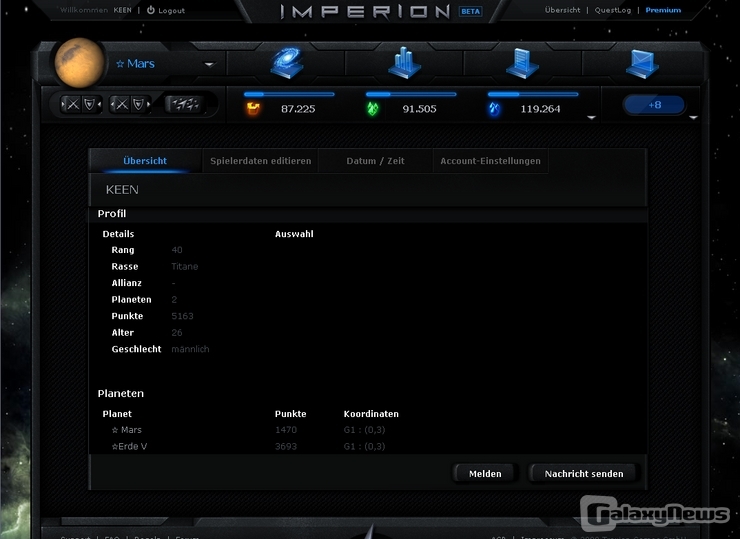Click the third fleet movement icon
The image size is (740, 539).
pyautogui.click(x=181, y=104)
